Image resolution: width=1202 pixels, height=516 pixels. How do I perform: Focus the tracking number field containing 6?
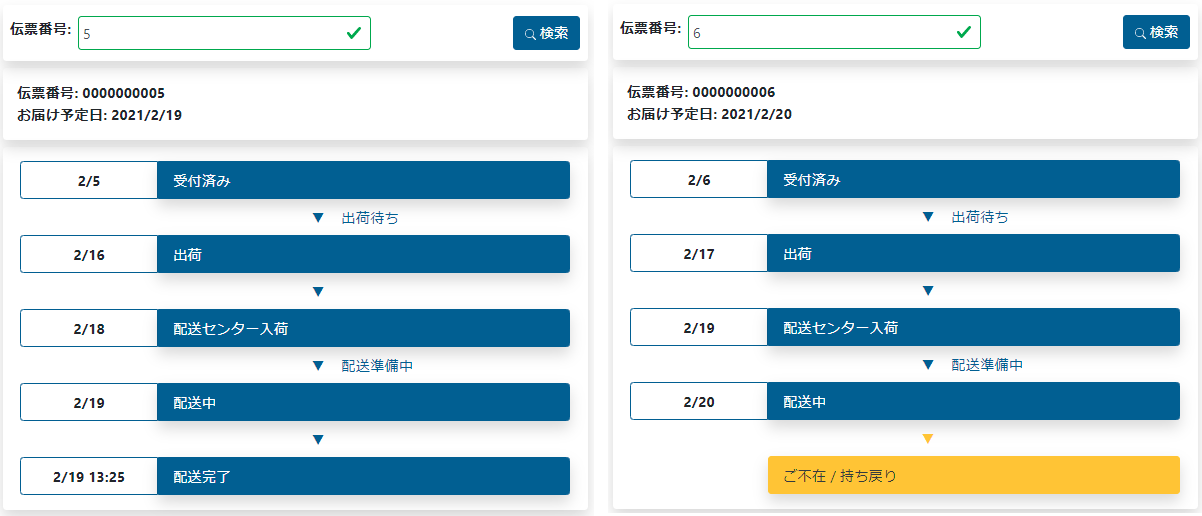pyautogui.click(x=820, y=33)
